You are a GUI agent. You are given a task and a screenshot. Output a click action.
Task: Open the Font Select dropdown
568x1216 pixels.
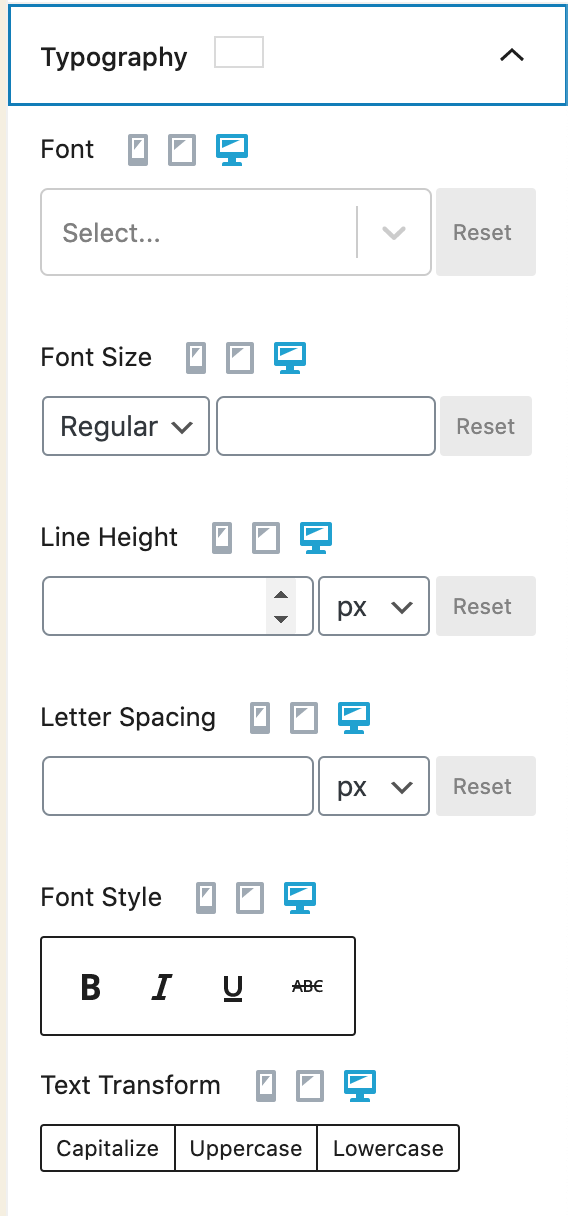[236, 232]
